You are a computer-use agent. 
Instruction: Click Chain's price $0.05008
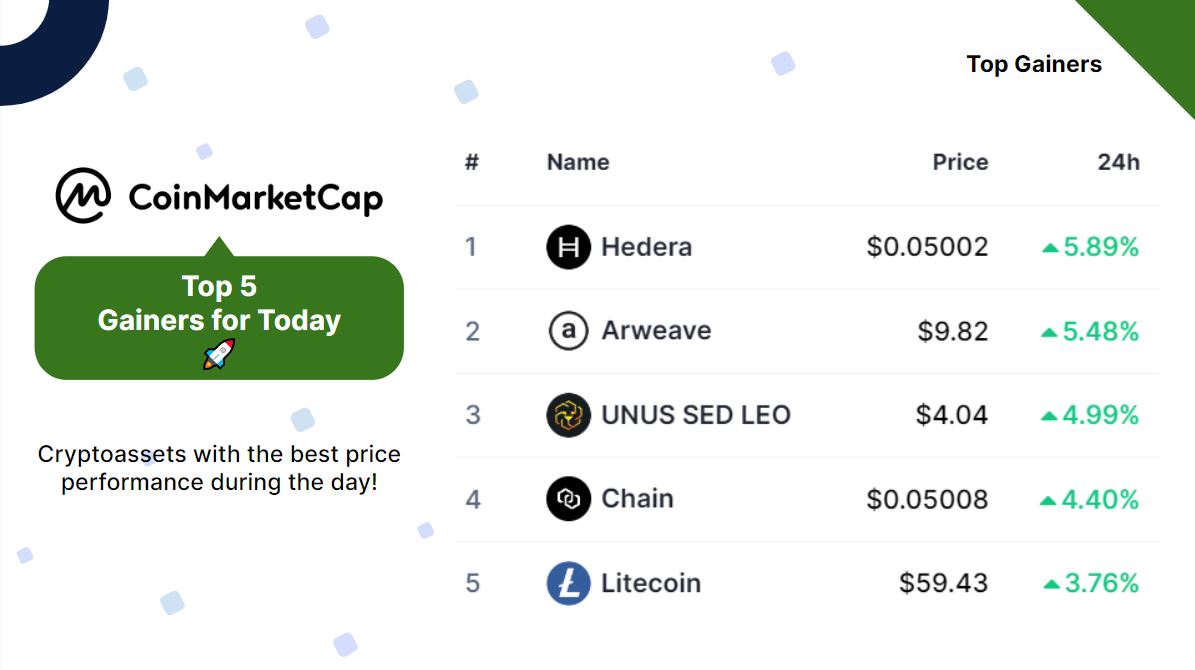coord(927,499)
